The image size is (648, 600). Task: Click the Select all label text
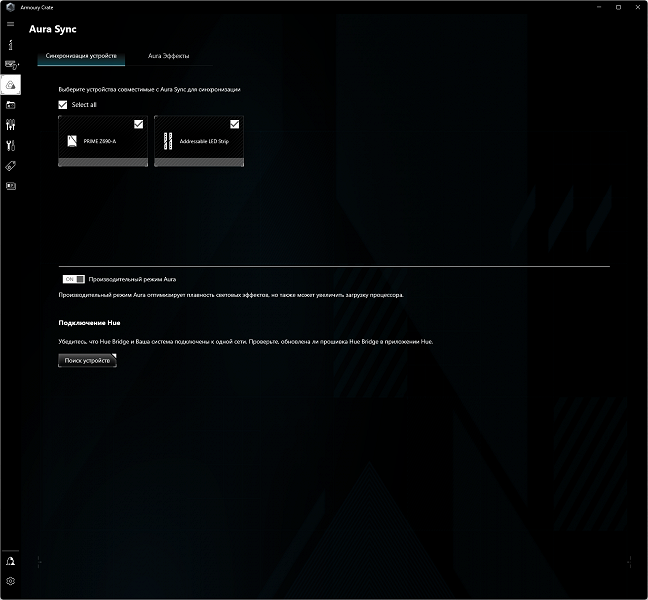coord(84,105)
